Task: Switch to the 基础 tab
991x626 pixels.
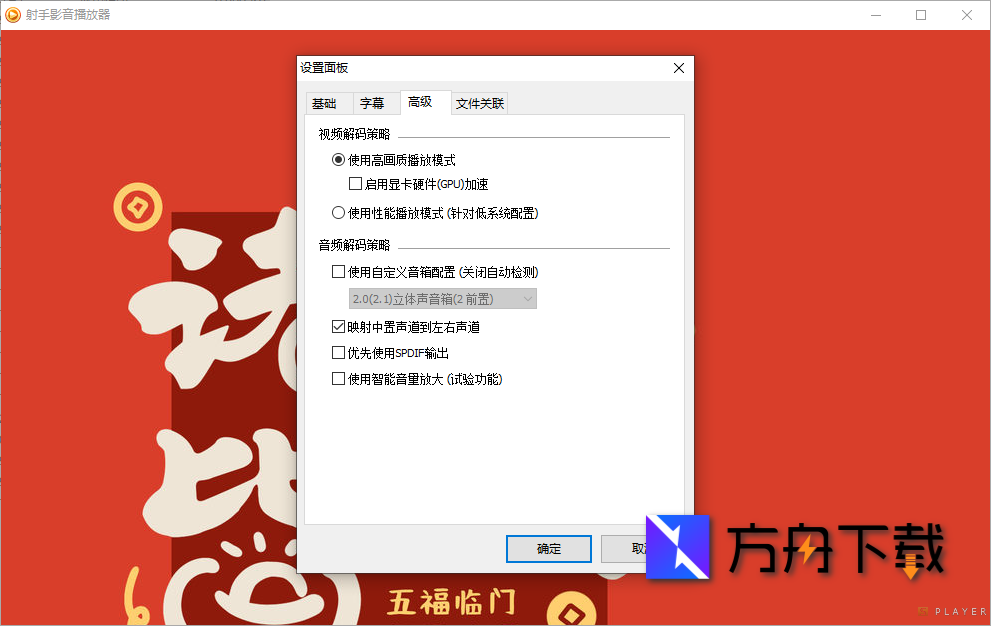Action: tap(327, 103)
